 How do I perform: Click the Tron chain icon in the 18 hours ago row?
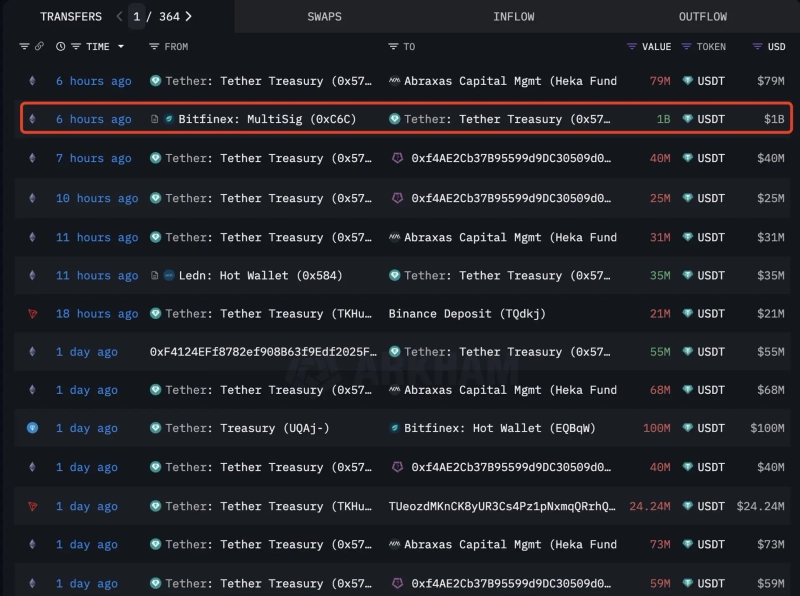click(x=32, y=314)
